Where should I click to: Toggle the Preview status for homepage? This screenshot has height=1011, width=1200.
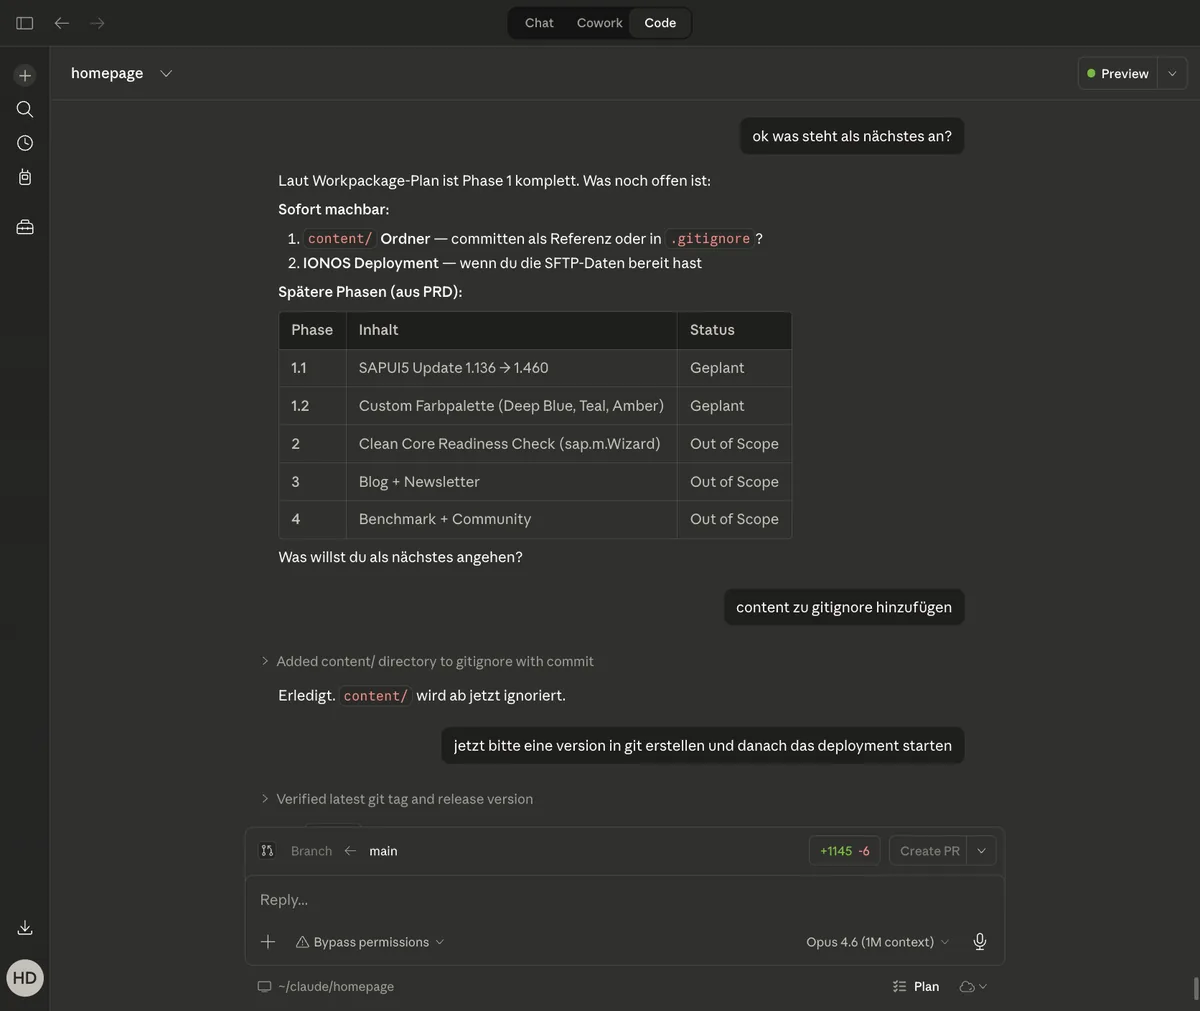[1117, 73]
